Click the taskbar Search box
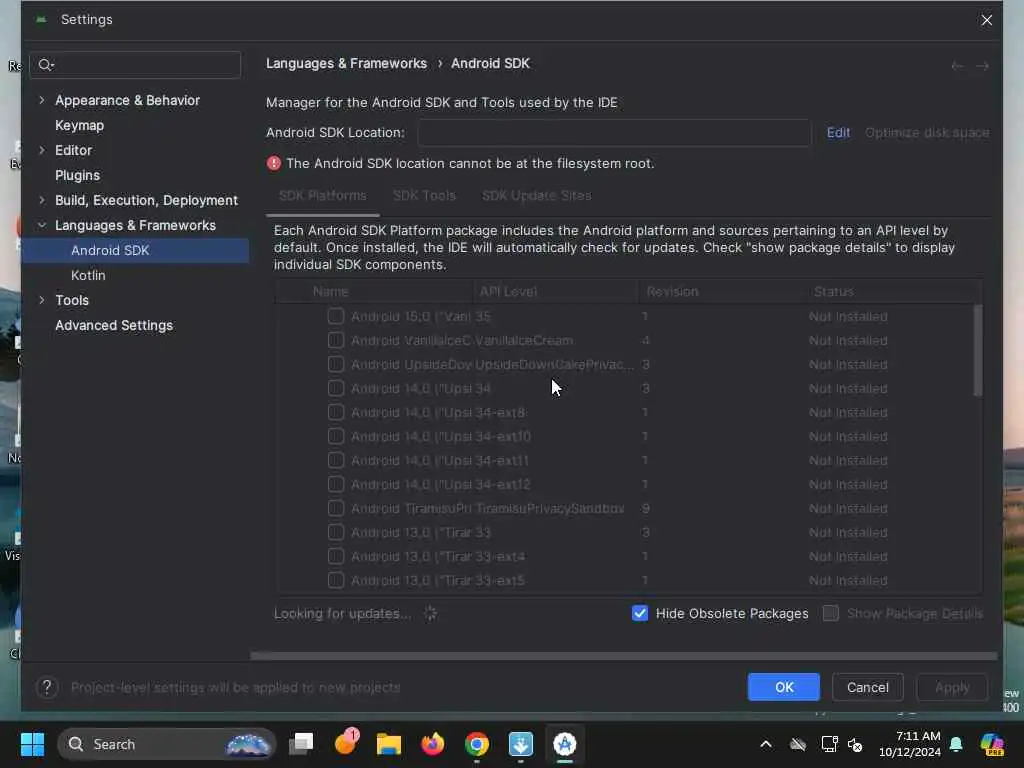 click(167, 744)
